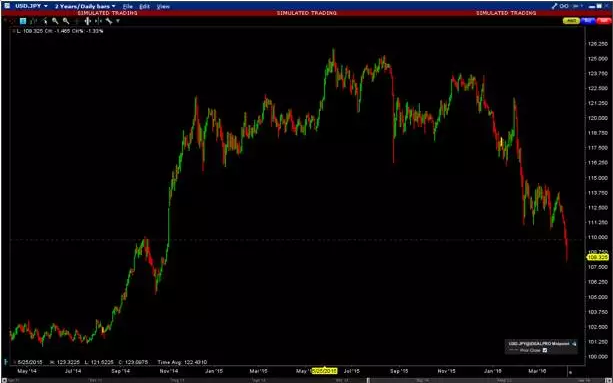Select the arrow pointer tool in toolbar
Screen dimensions: 613x383
(x=45, y=21)
